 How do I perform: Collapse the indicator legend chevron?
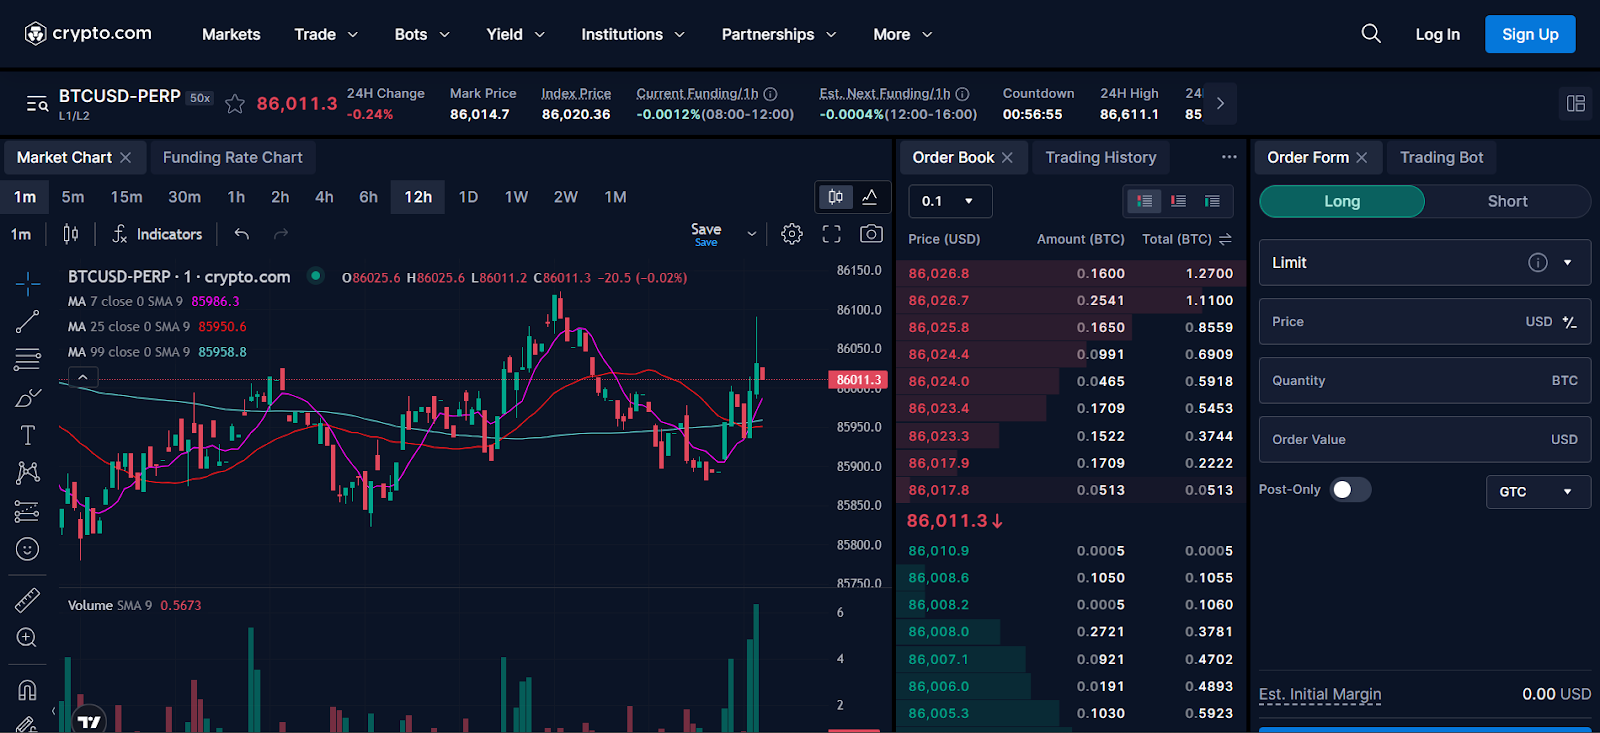83,377
